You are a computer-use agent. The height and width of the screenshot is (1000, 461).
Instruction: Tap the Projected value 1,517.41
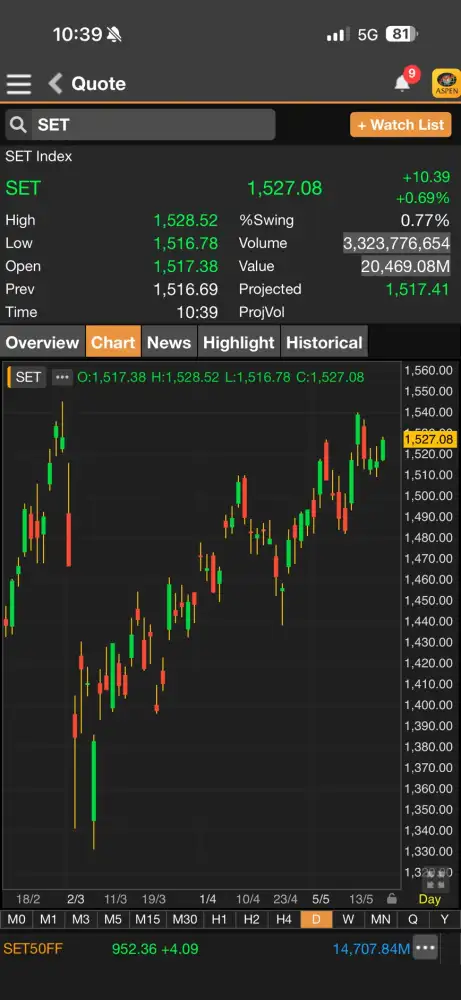click(x=418, y=289)
